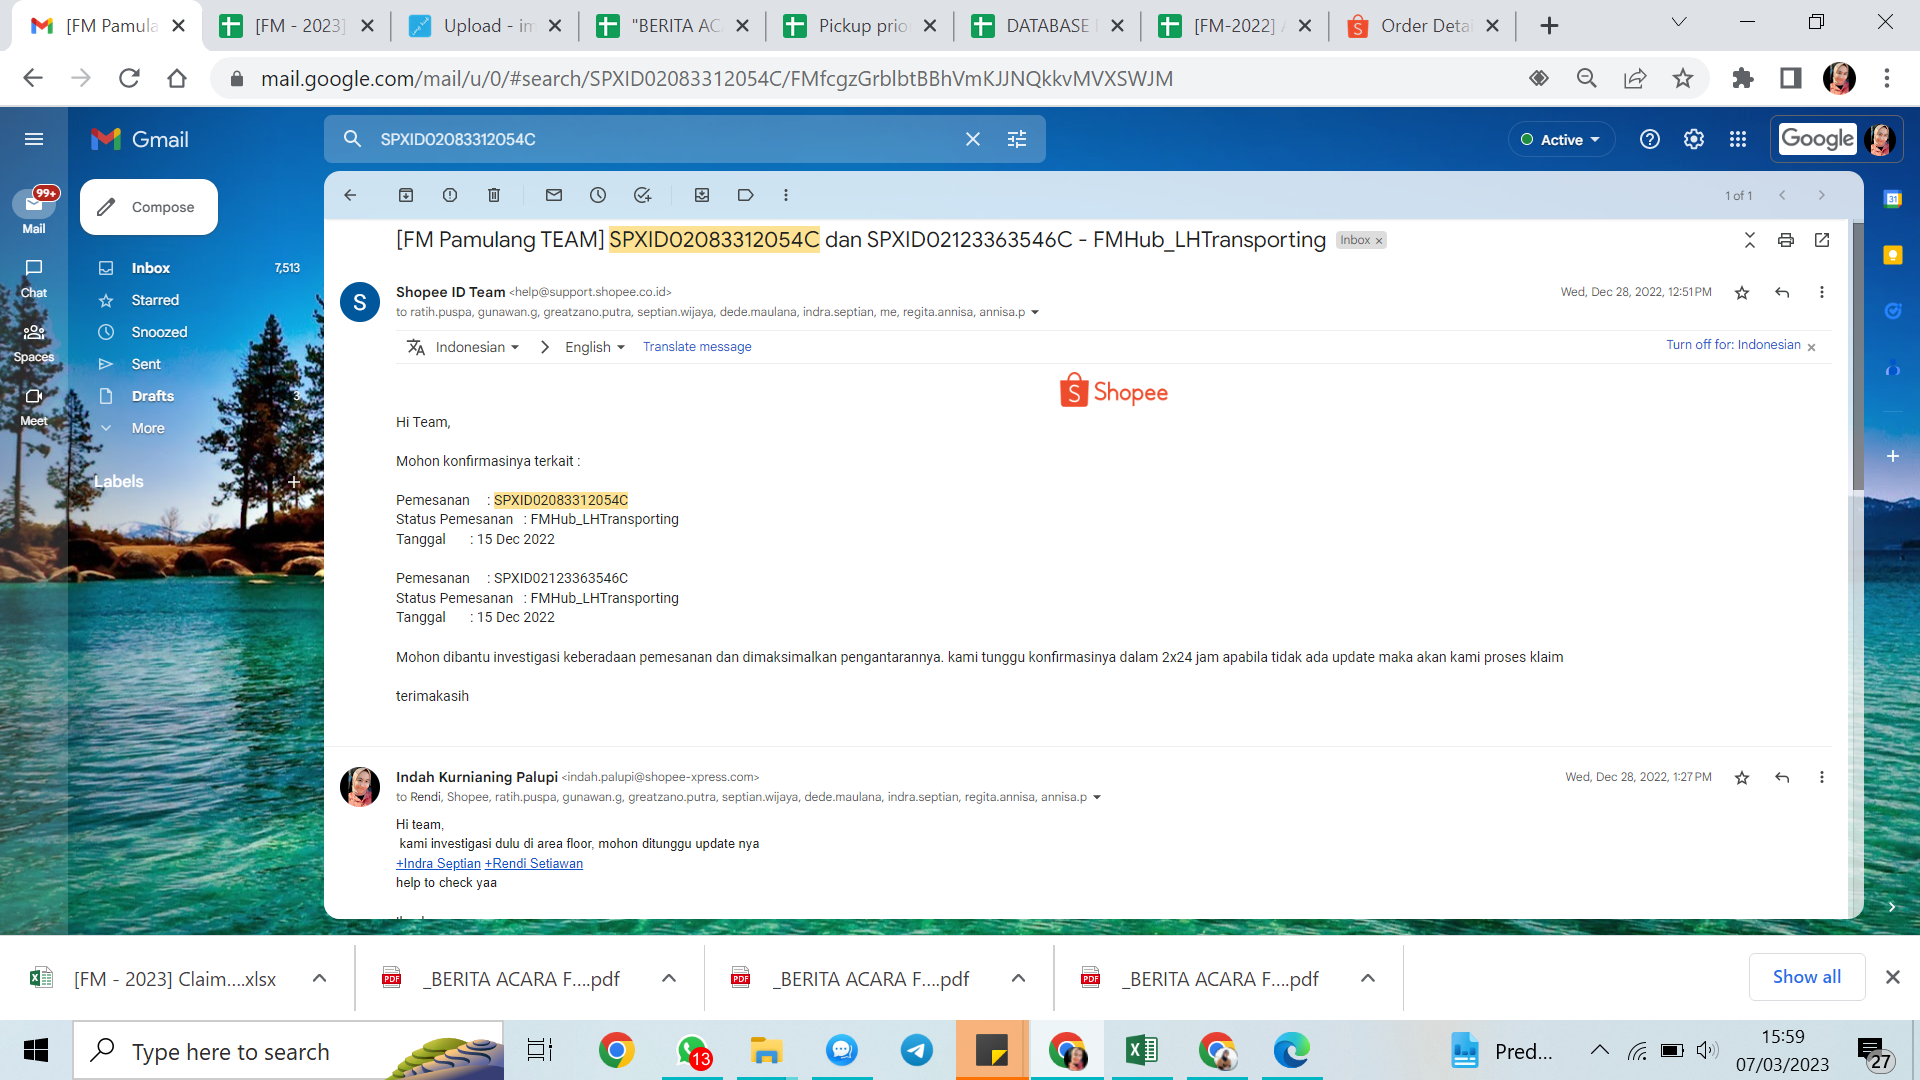Open the Meet section in sidebar
This screenshot has width=1920, height=1080.
pos(34,406)
